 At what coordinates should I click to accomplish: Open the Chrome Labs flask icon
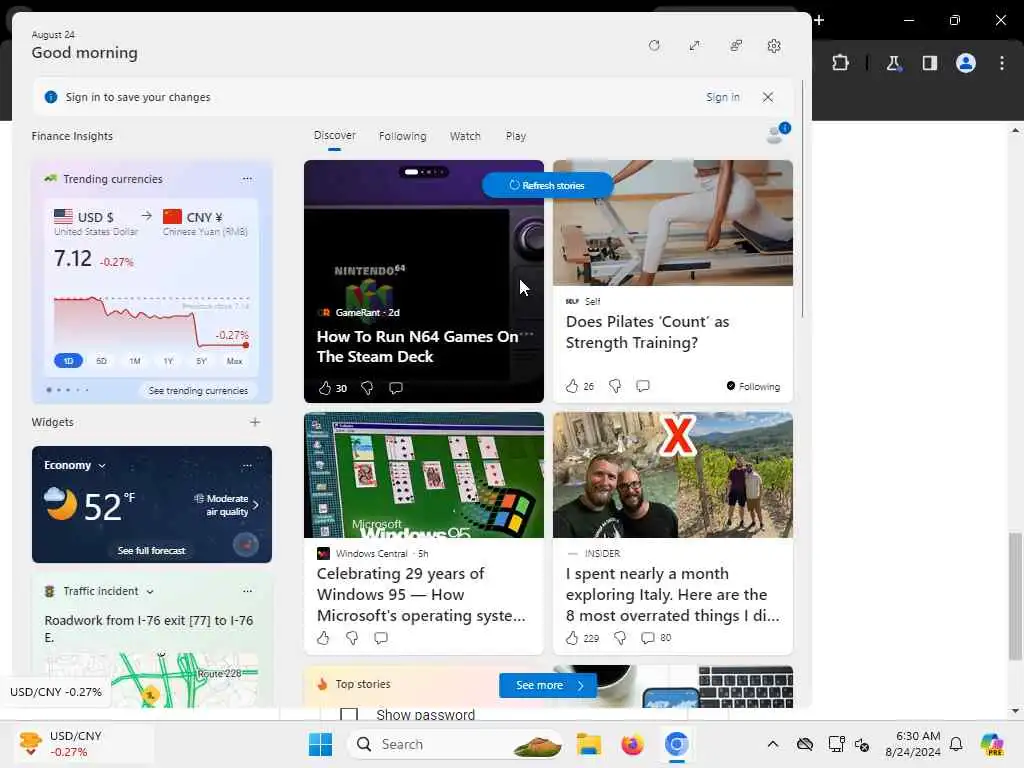(x=893, y=63)
